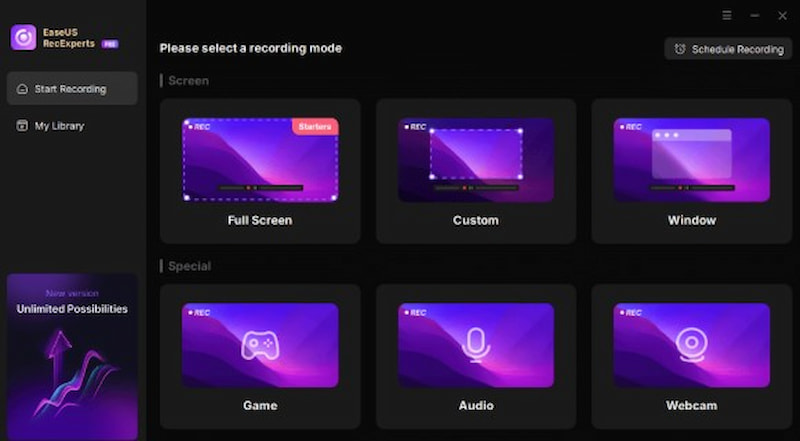
Task: Open the hamburger menu in title bar
Action: click(727, 16)
